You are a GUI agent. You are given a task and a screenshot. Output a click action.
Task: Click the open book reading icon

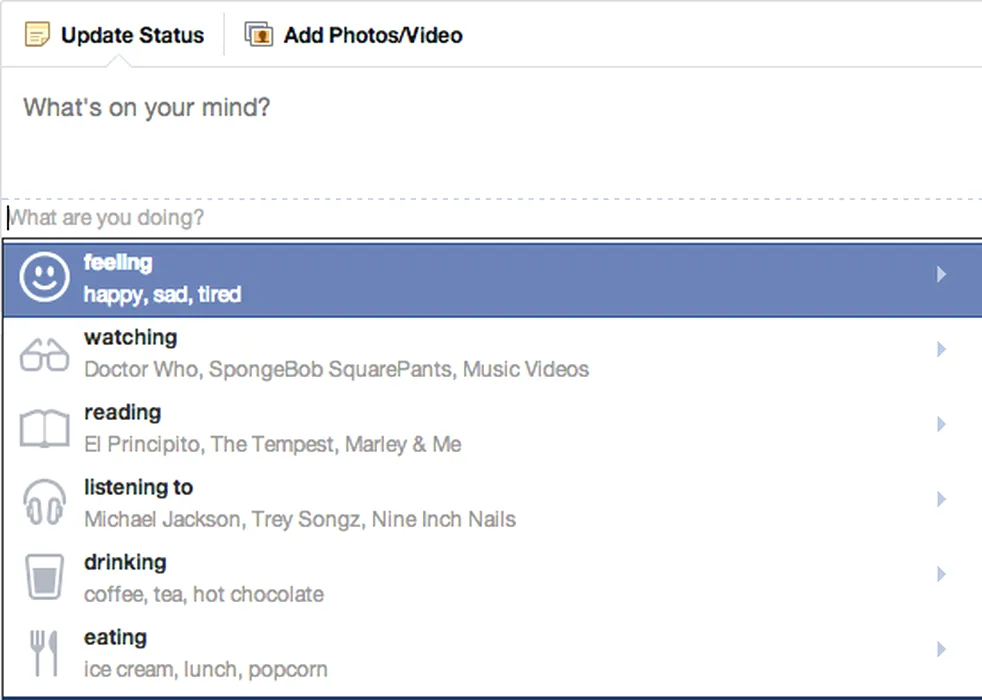click(x=45, y=428)
